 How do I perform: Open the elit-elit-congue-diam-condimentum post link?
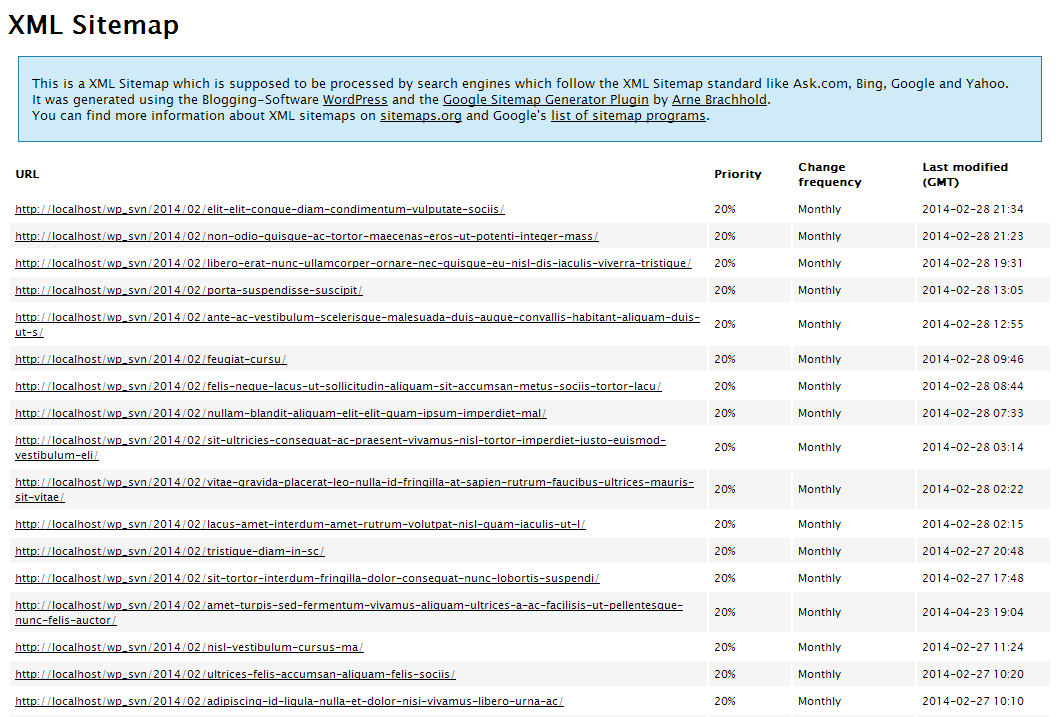[258, 209]
